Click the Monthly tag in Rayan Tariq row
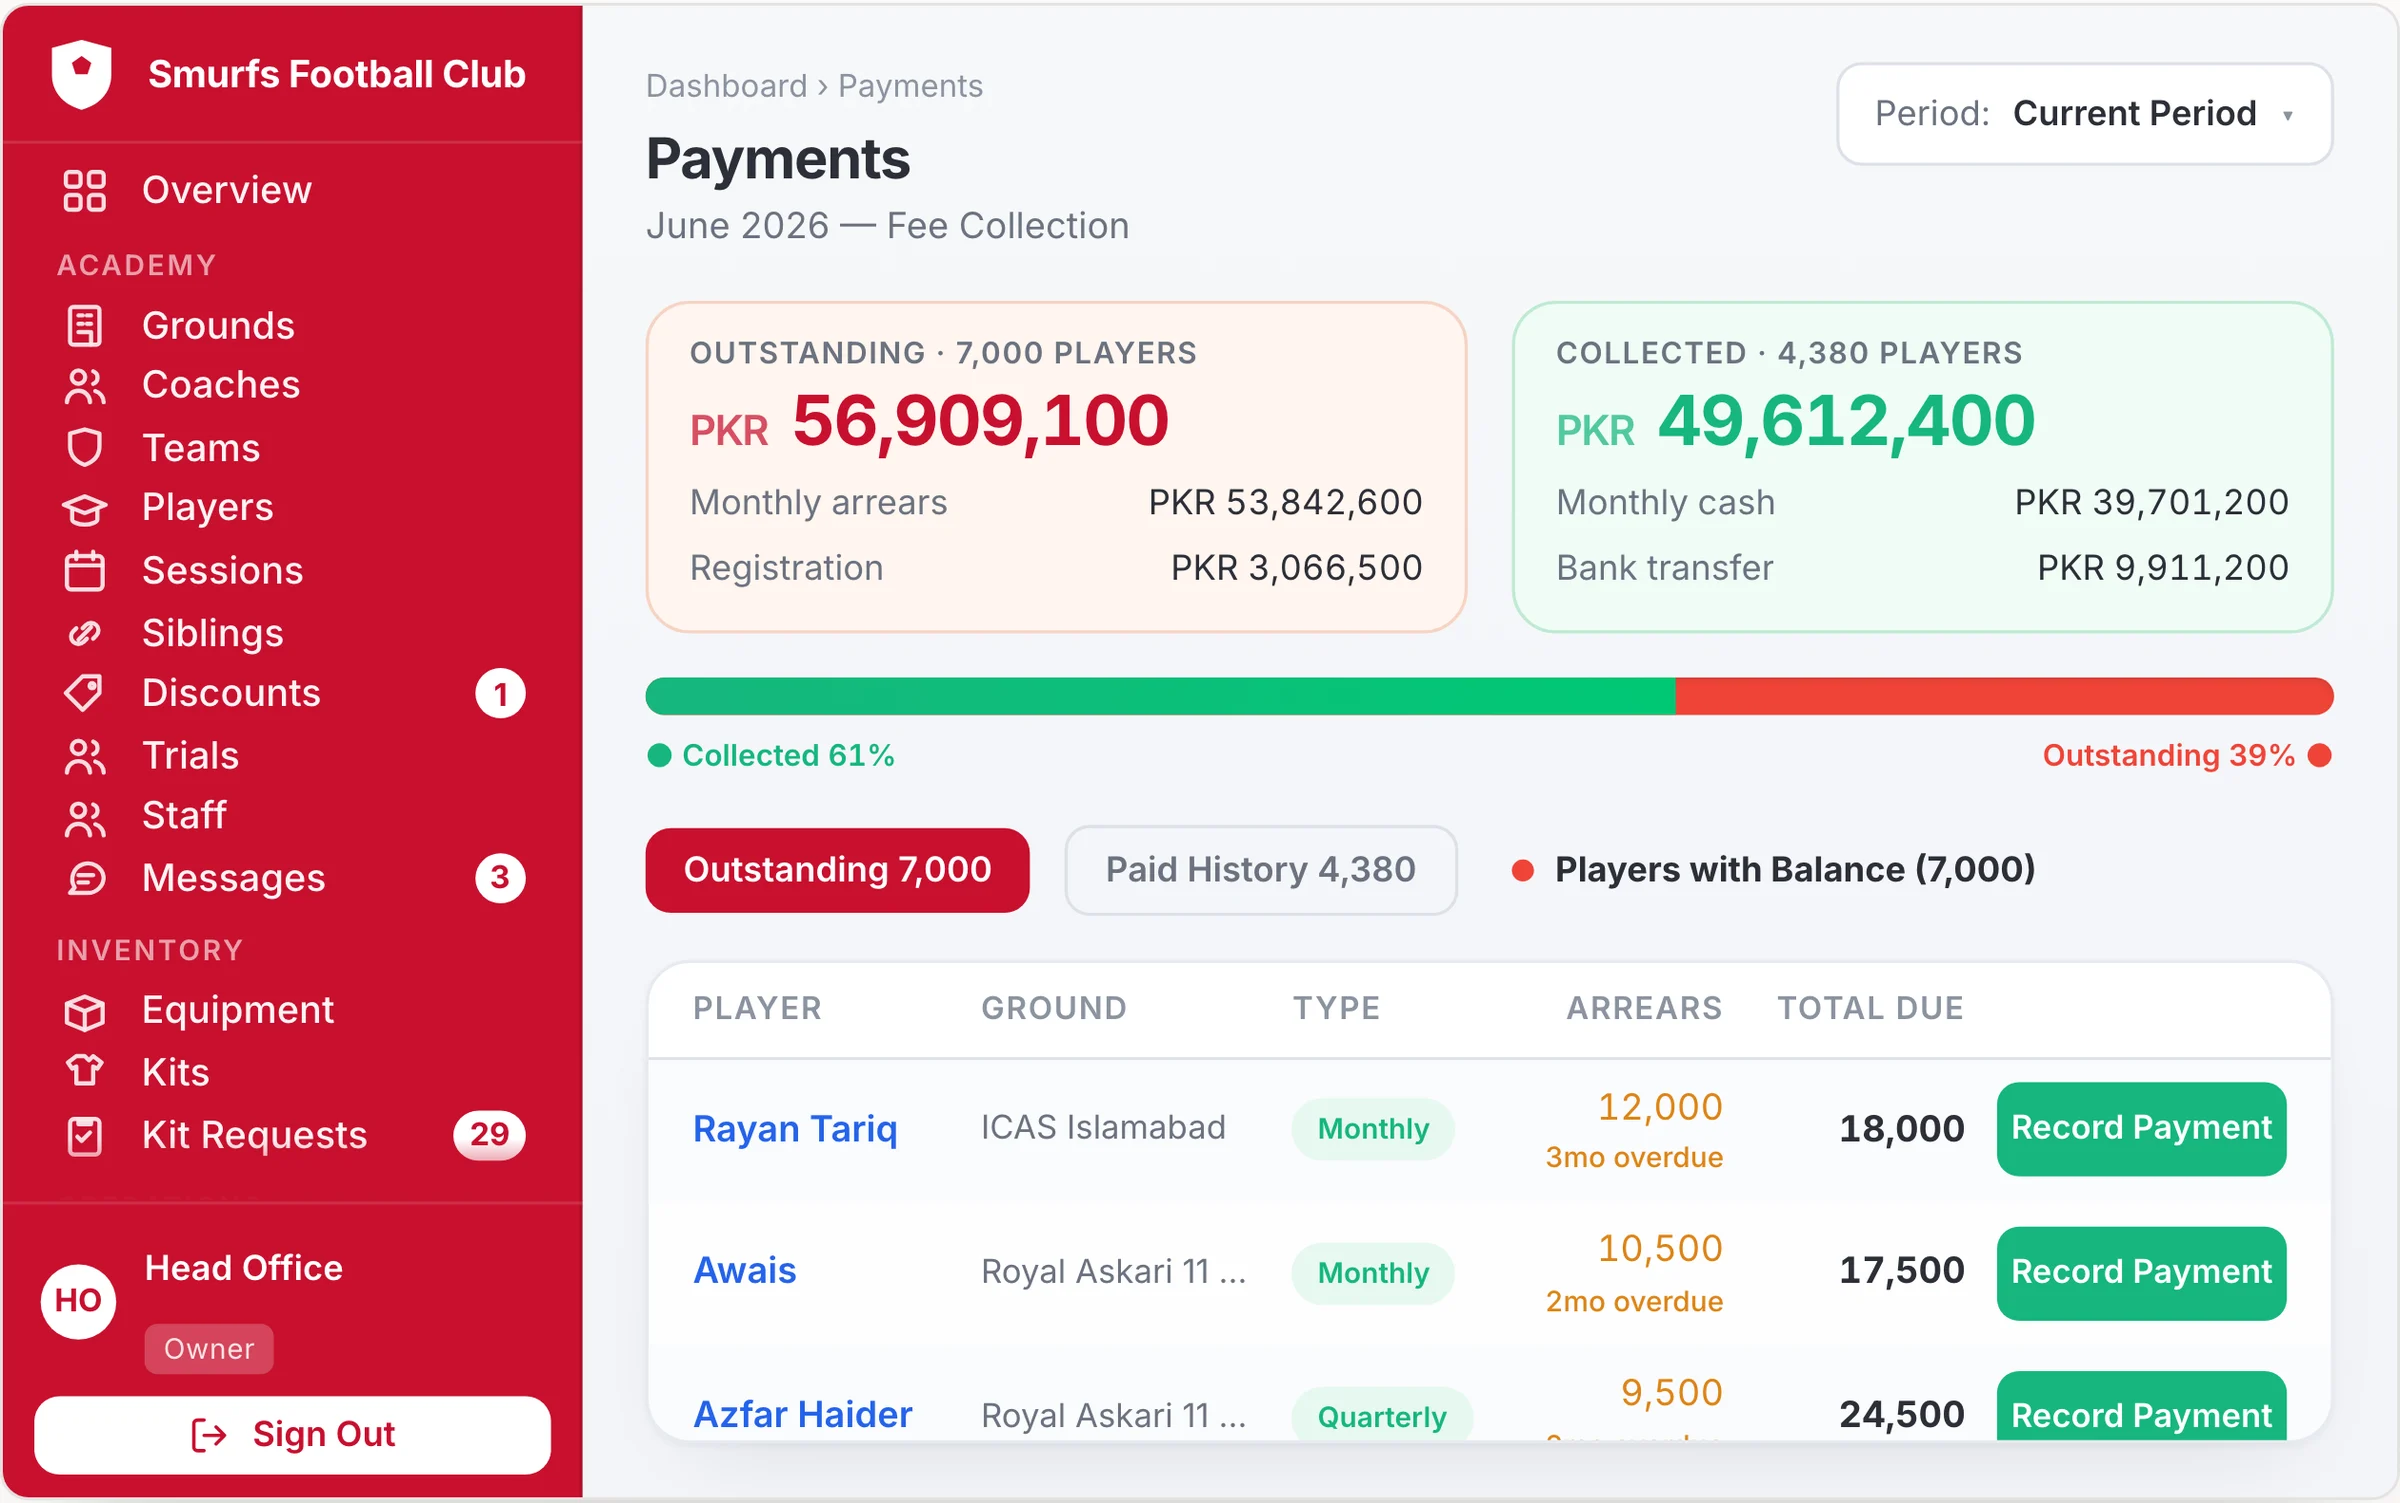 coord(1373,1129)
